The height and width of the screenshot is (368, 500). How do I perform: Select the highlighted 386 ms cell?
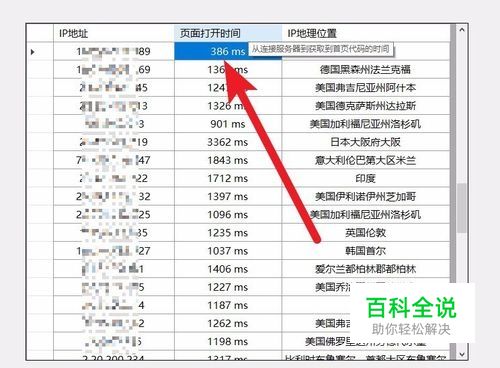[x=228, y=51]
